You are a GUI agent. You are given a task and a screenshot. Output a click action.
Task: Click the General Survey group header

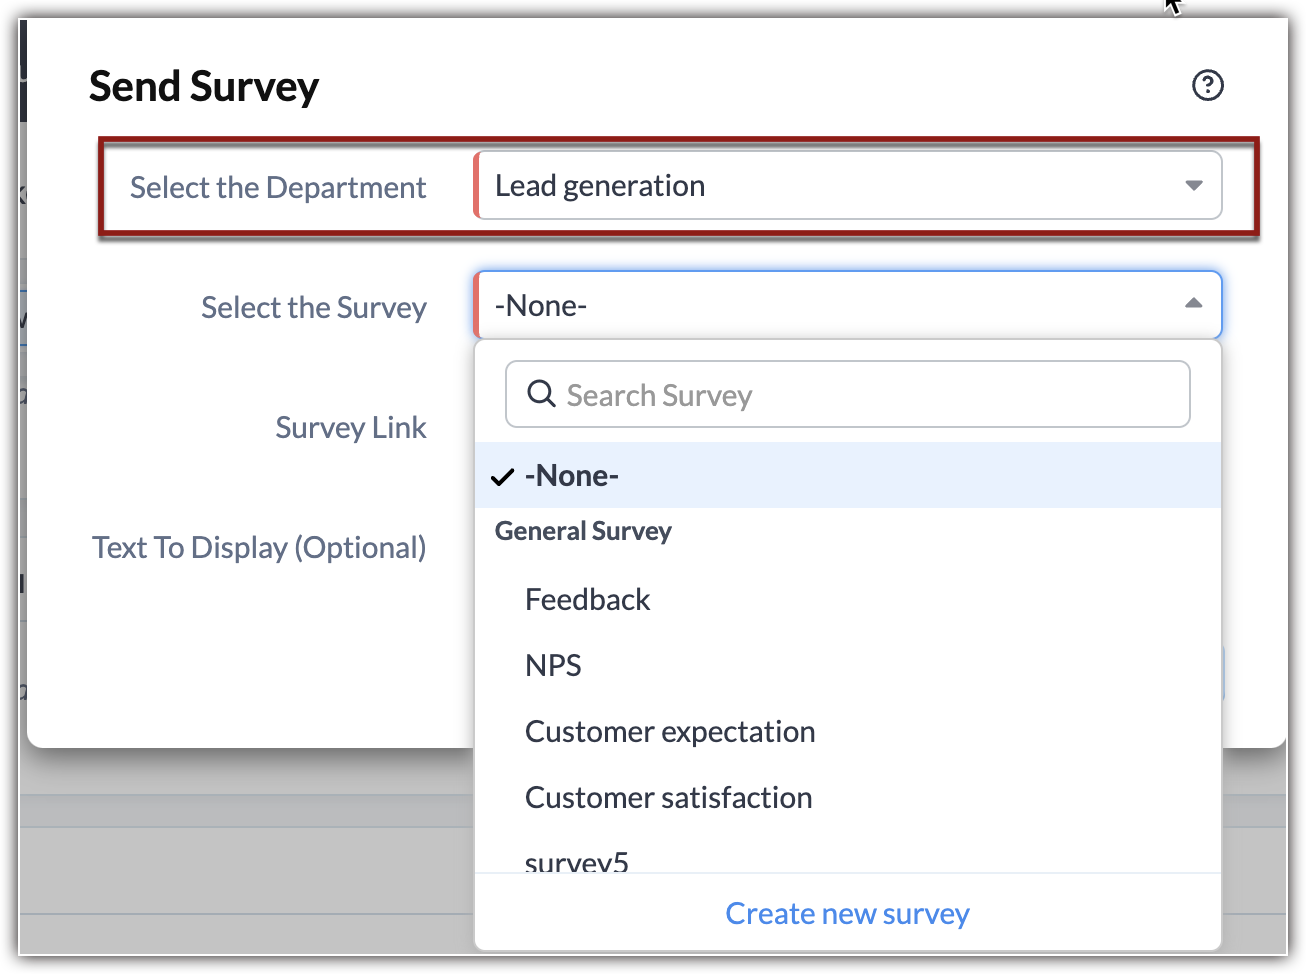(583, 531)
